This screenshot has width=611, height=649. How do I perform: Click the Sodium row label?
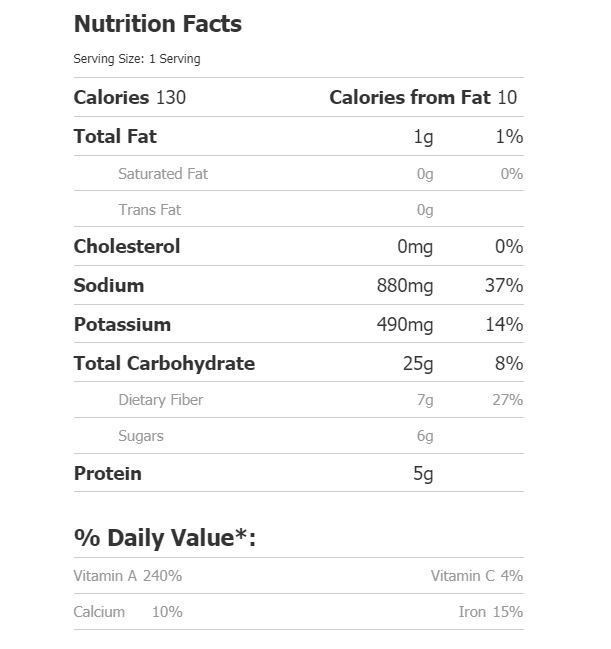tap(109, 285)
